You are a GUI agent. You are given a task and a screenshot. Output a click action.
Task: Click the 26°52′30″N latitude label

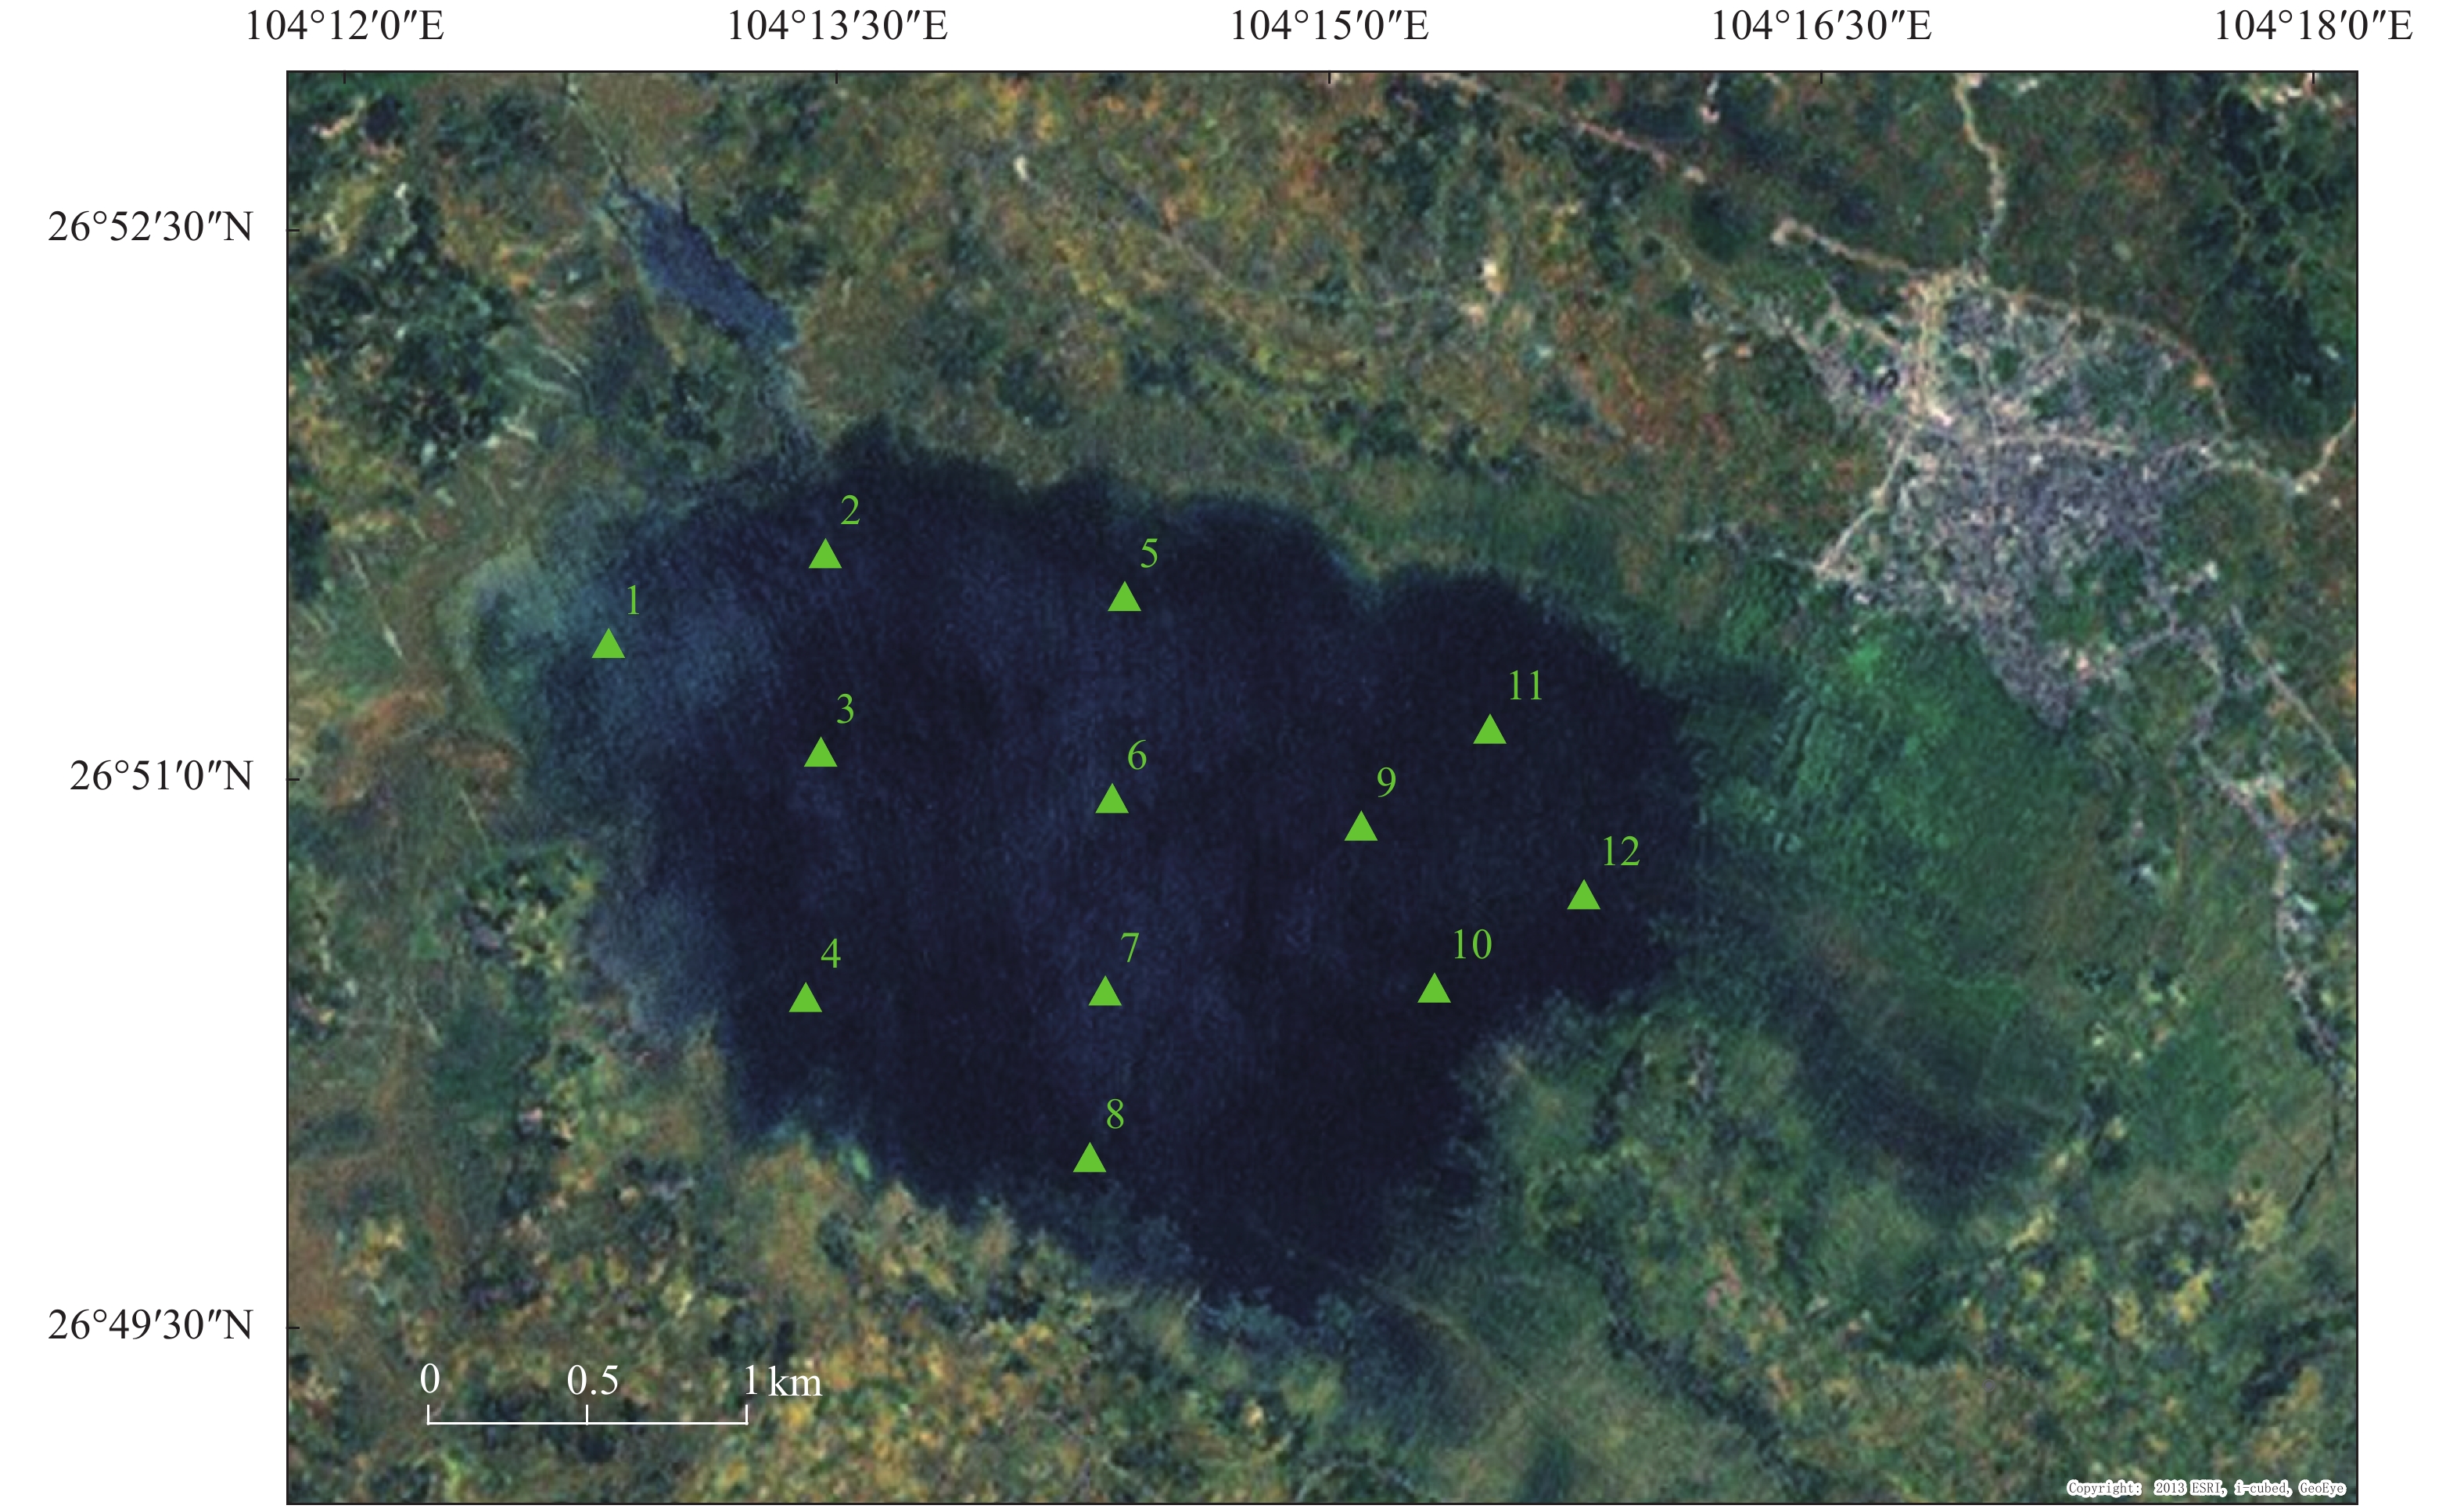(150, 228)
